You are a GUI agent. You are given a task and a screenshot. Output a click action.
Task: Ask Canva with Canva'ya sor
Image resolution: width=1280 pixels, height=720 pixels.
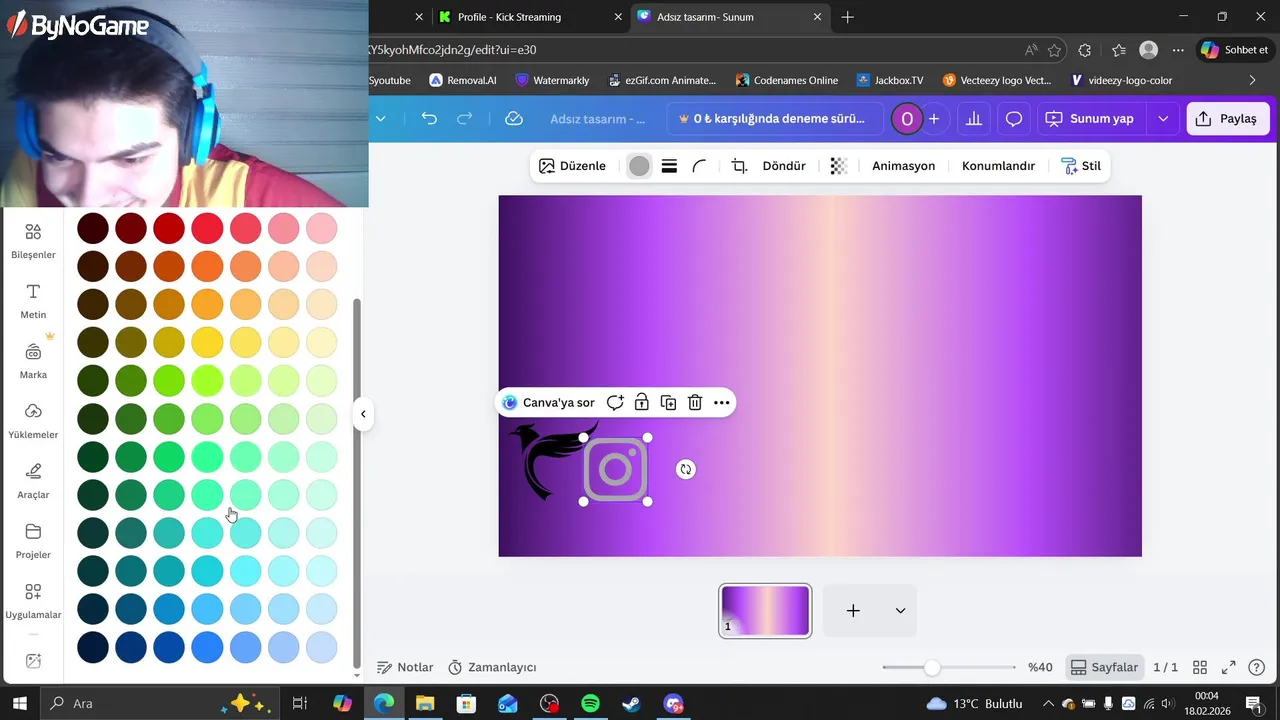point(548,402)
